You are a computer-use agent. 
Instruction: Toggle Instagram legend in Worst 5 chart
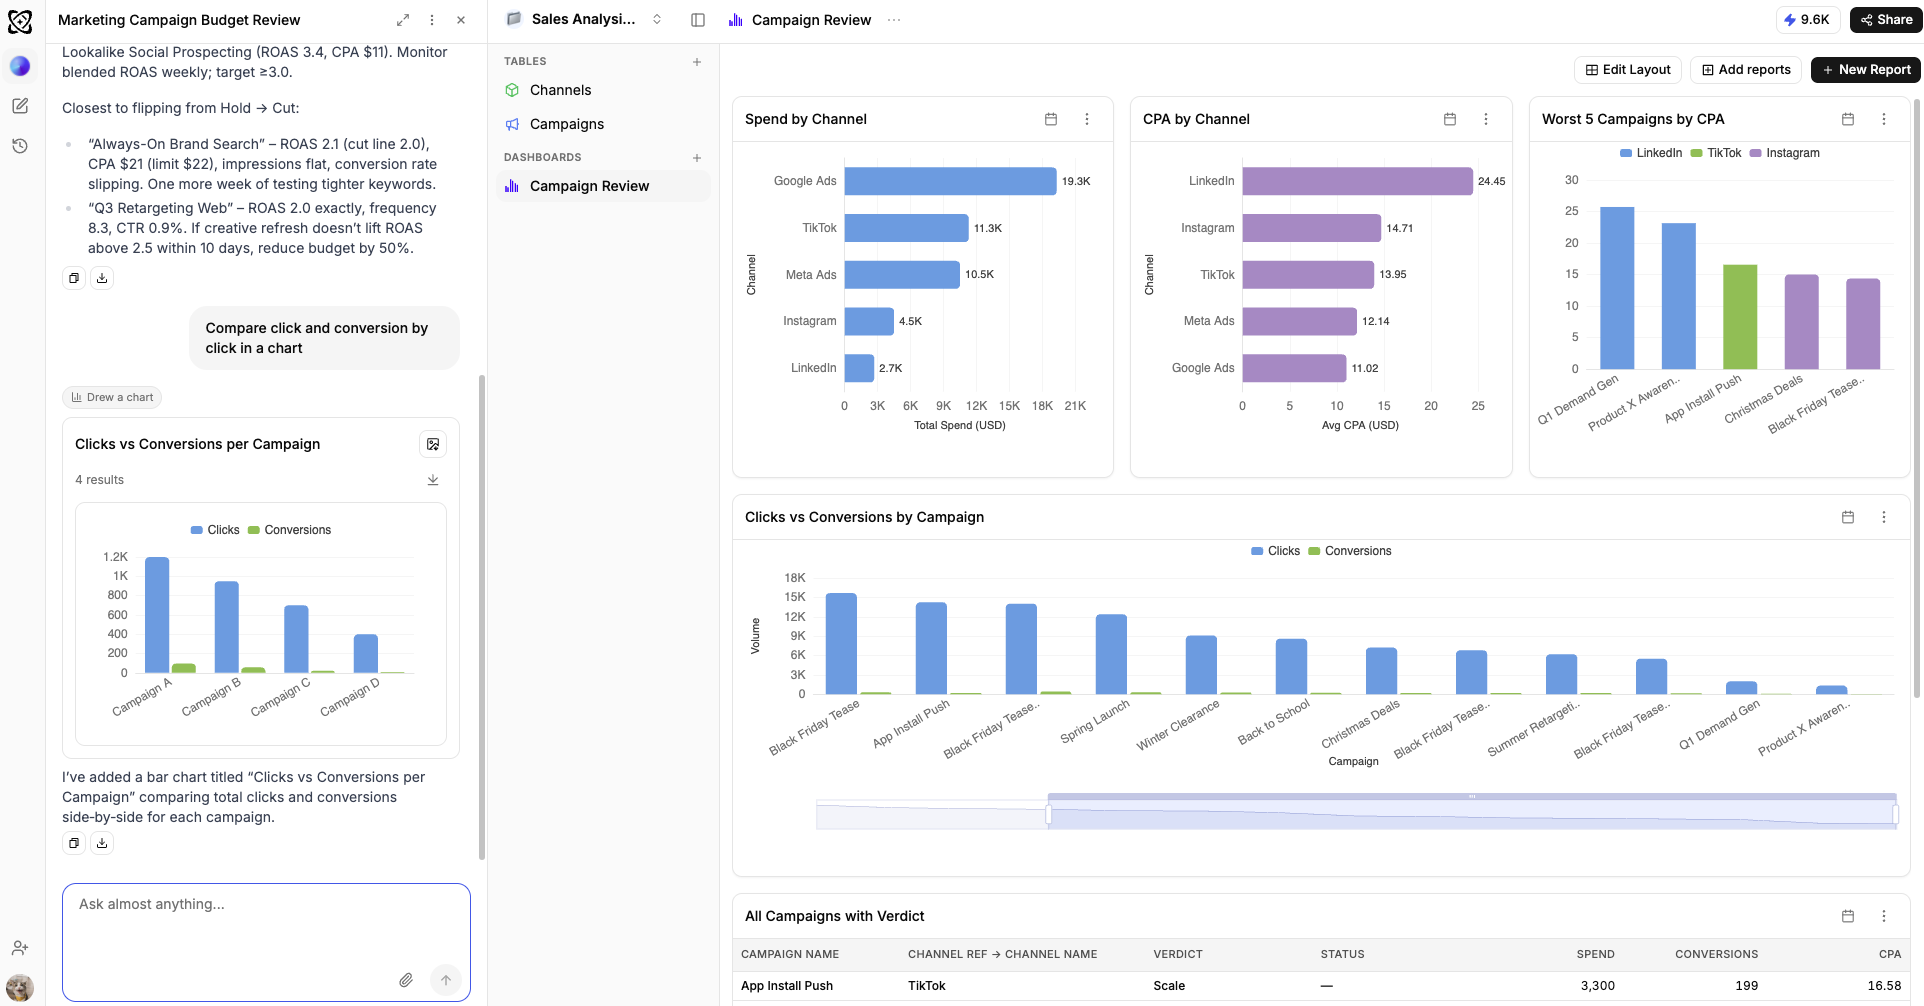(1785, 153)
